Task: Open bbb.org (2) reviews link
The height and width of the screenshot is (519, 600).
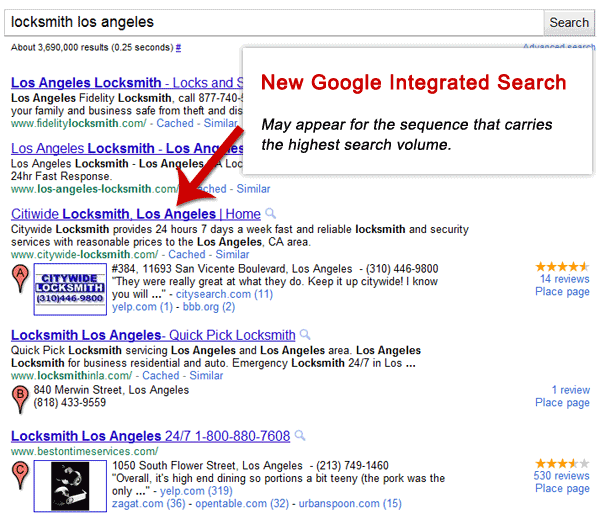Action: point(209,307)
